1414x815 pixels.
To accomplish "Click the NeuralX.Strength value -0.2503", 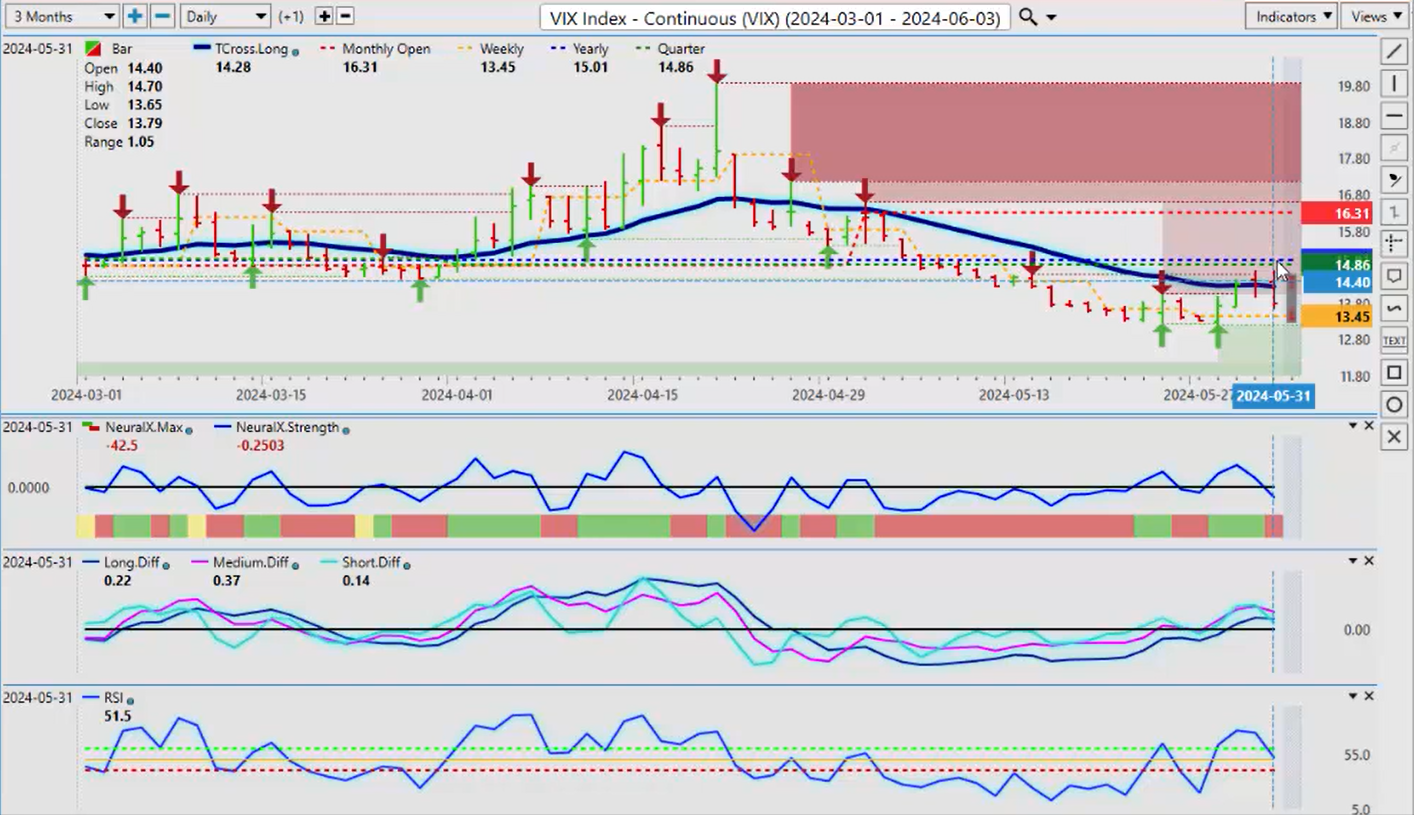I will point(260,445).
